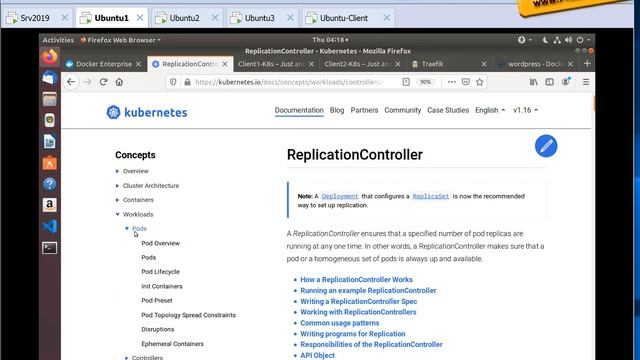Expand the Controllers subsection

click(126, 358)
